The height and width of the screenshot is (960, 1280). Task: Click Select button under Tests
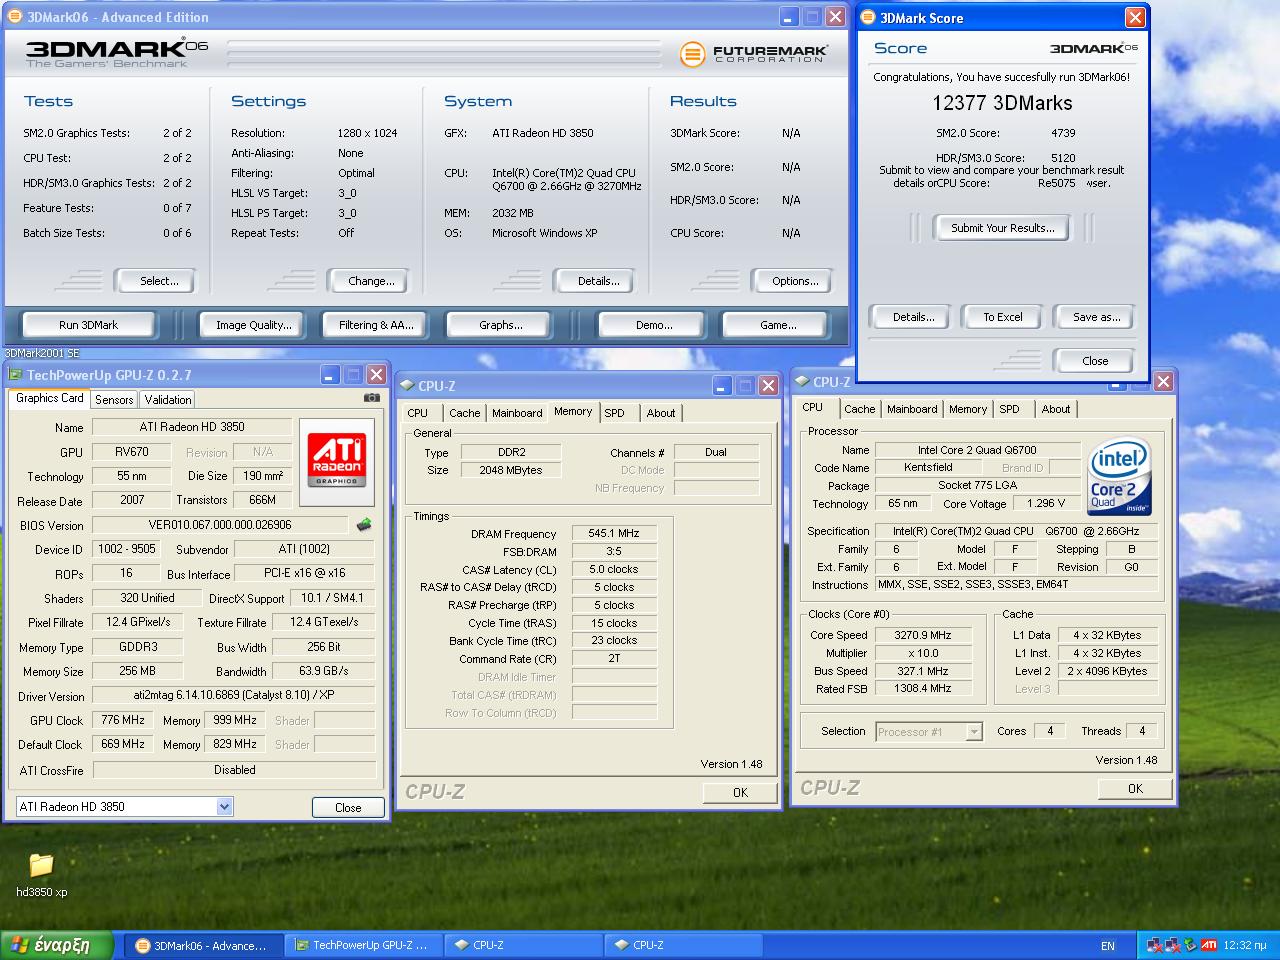[155, 281]
